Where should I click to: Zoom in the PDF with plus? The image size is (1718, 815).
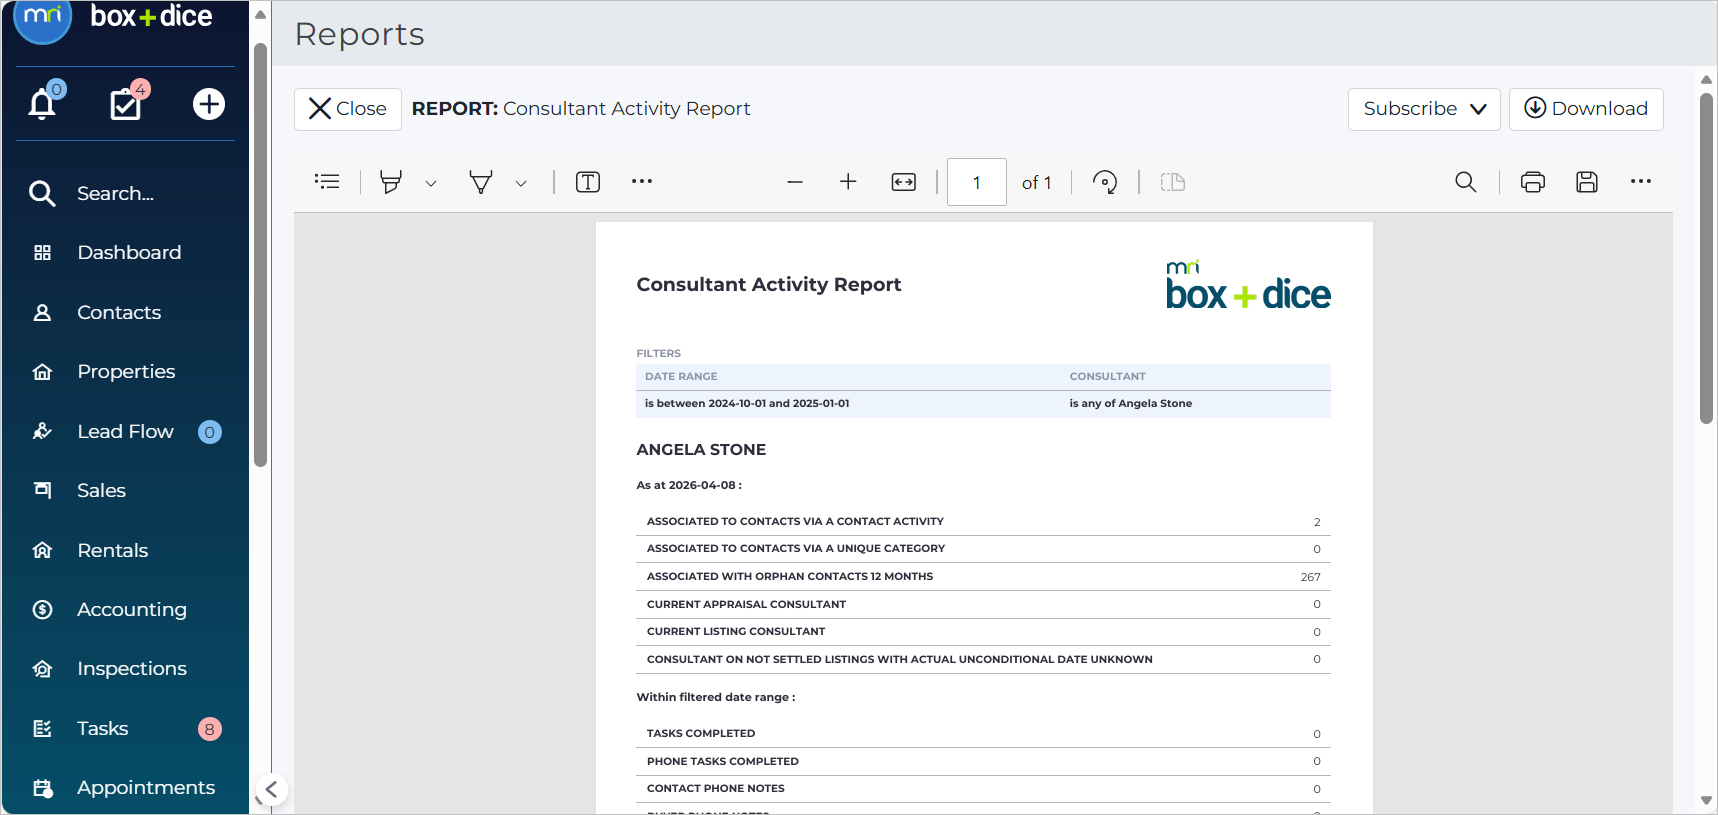pyautogui.click(x=848, y=181)
